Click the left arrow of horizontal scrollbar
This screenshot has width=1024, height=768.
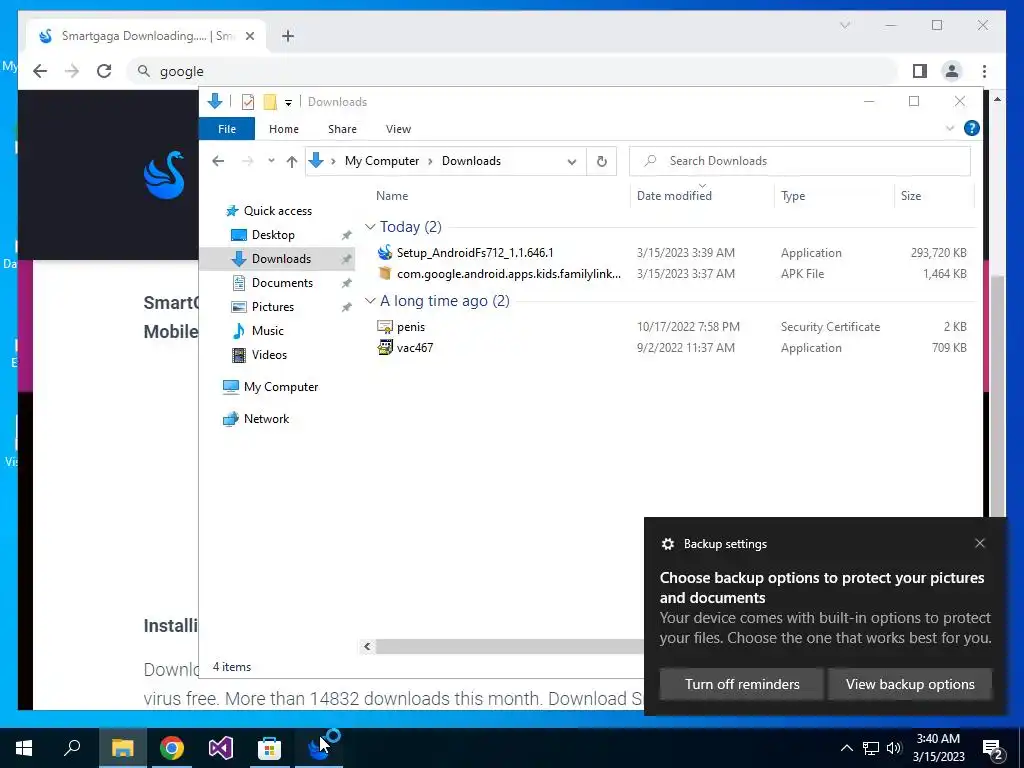[367, 646]
